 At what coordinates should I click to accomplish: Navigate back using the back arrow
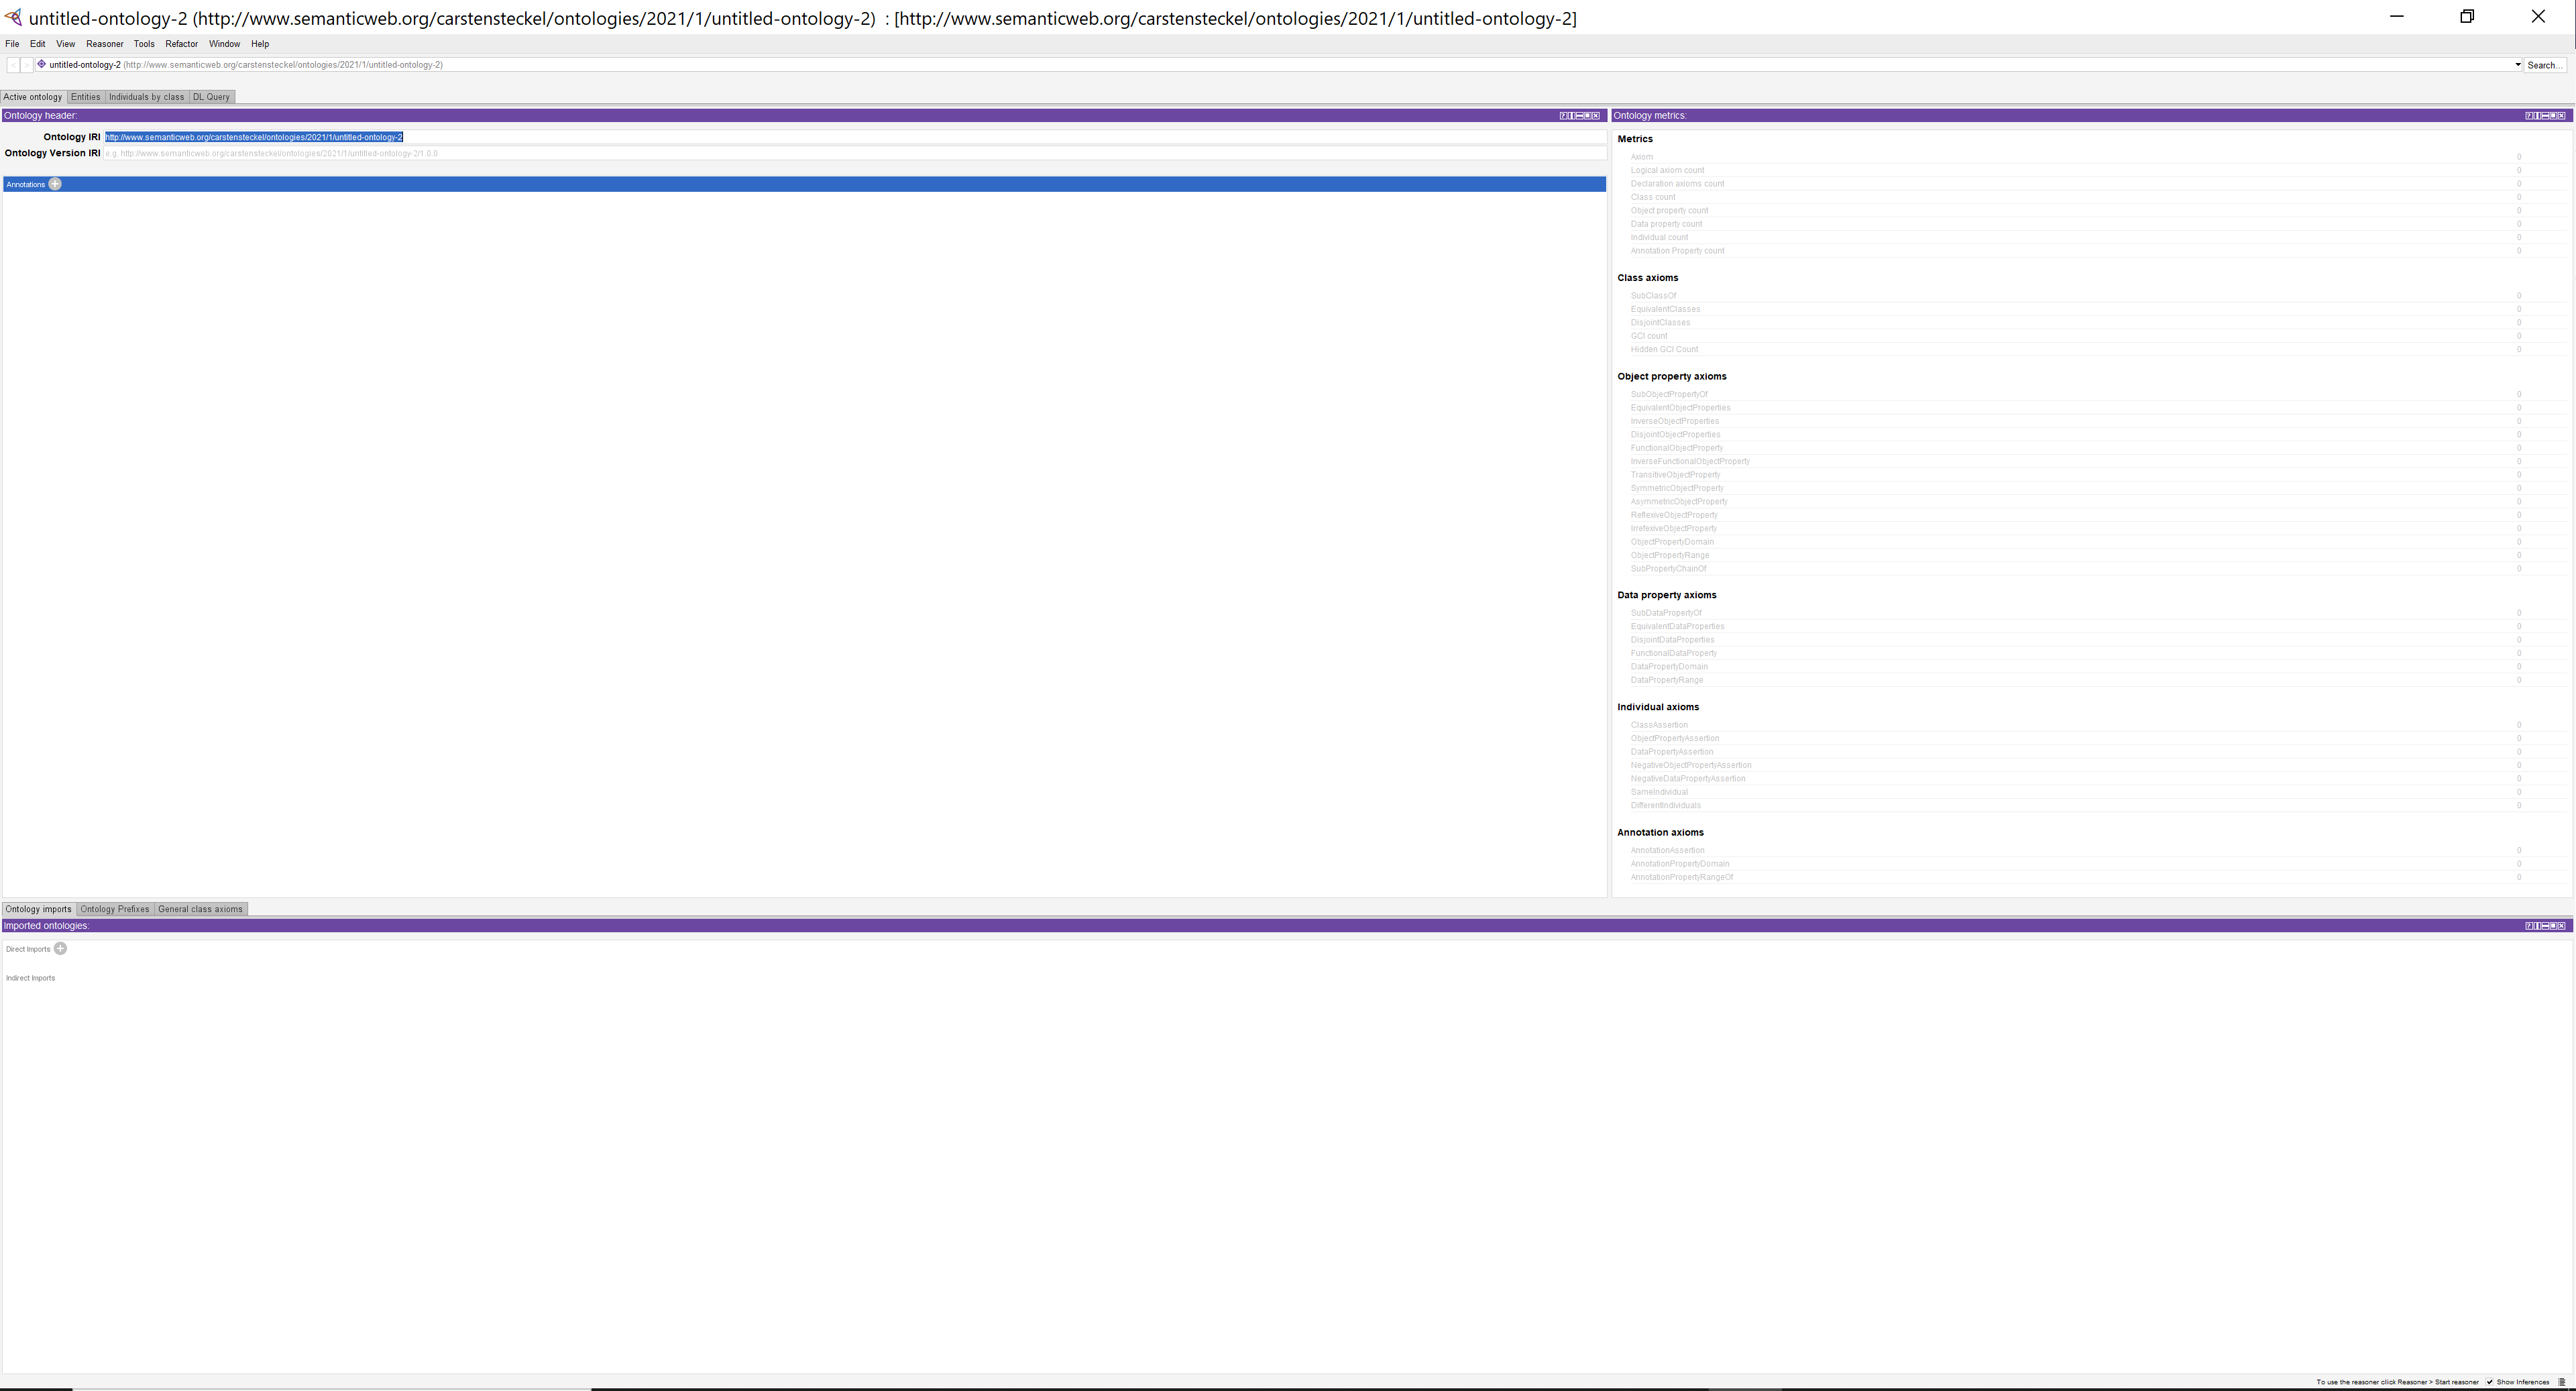point(12,64)
